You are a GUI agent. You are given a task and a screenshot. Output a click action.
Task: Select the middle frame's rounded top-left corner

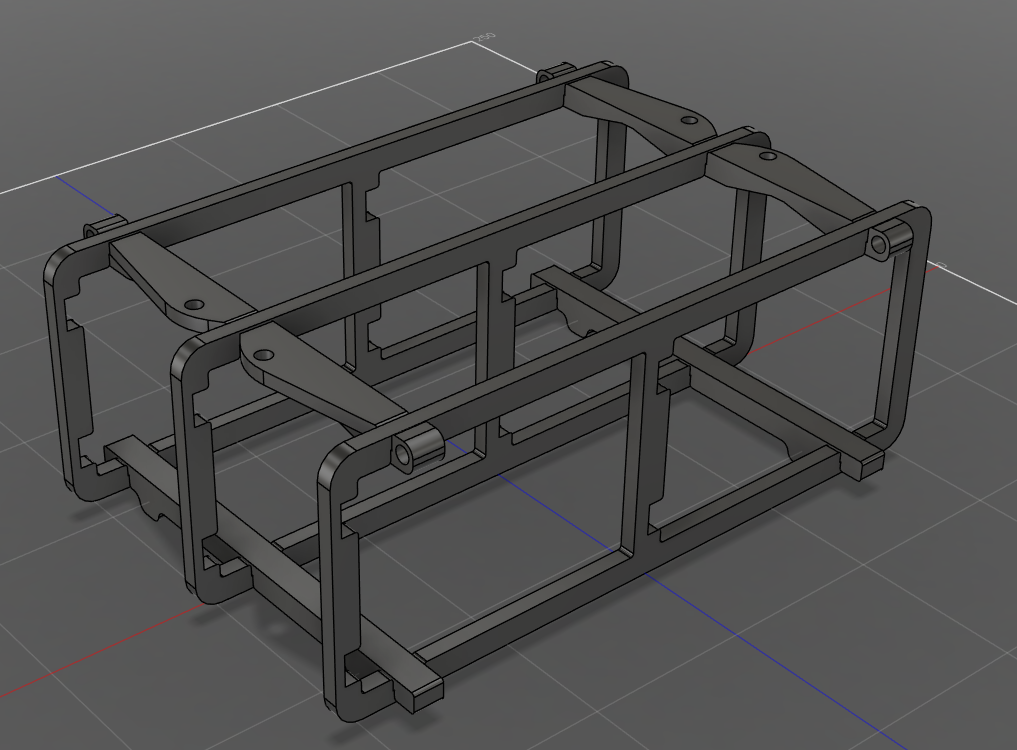pyautogui.click(x=186, y=349)
